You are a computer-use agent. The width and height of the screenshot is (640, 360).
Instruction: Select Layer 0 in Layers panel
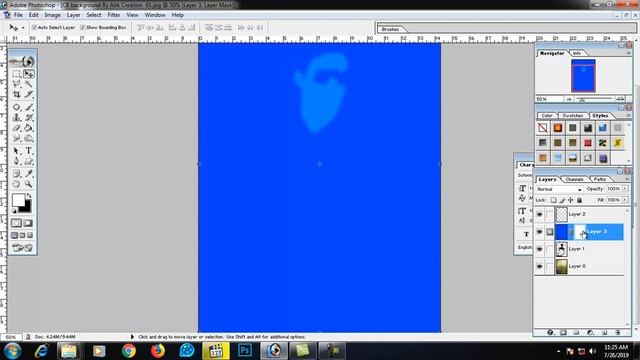point(589,267)
